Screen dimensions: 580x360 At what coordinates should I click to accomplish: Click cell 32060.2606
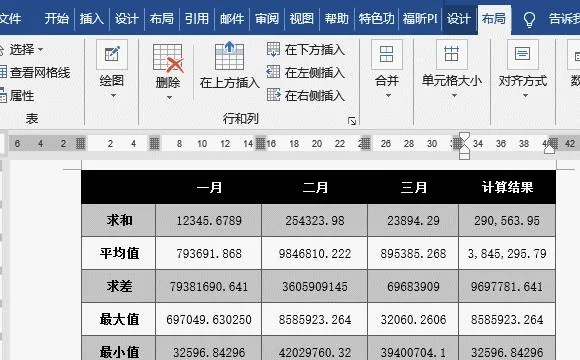pyautogui.click(x=413, y=319)
